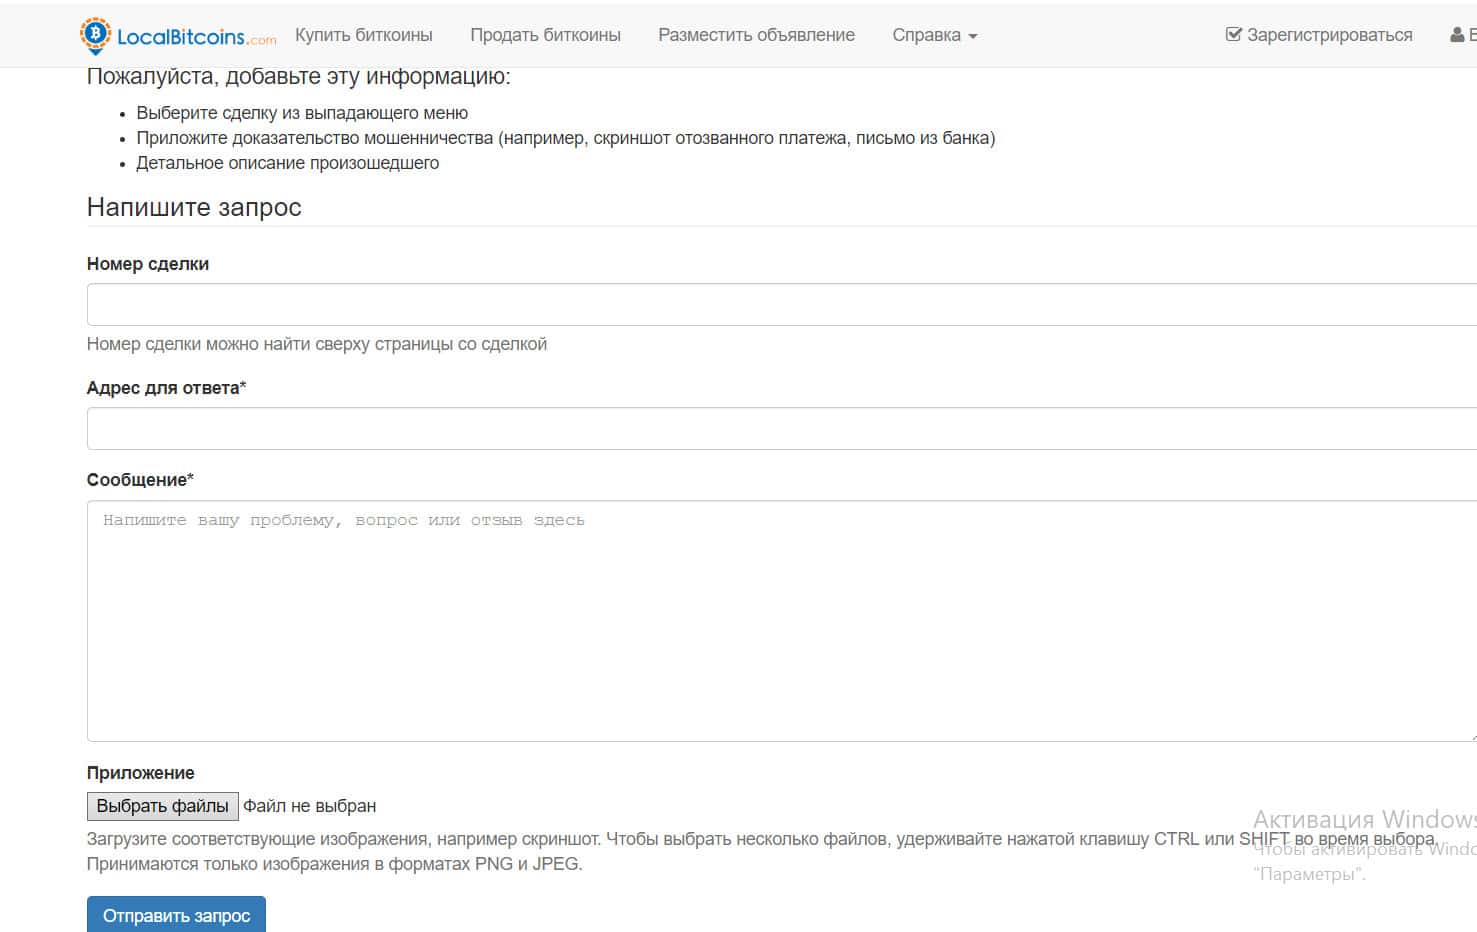Image resolution: width=1477 pixels, height=932 pixels.
Task: Click the checkmark icon beside Зарегистрироваться
Action: coord(1233,35)
